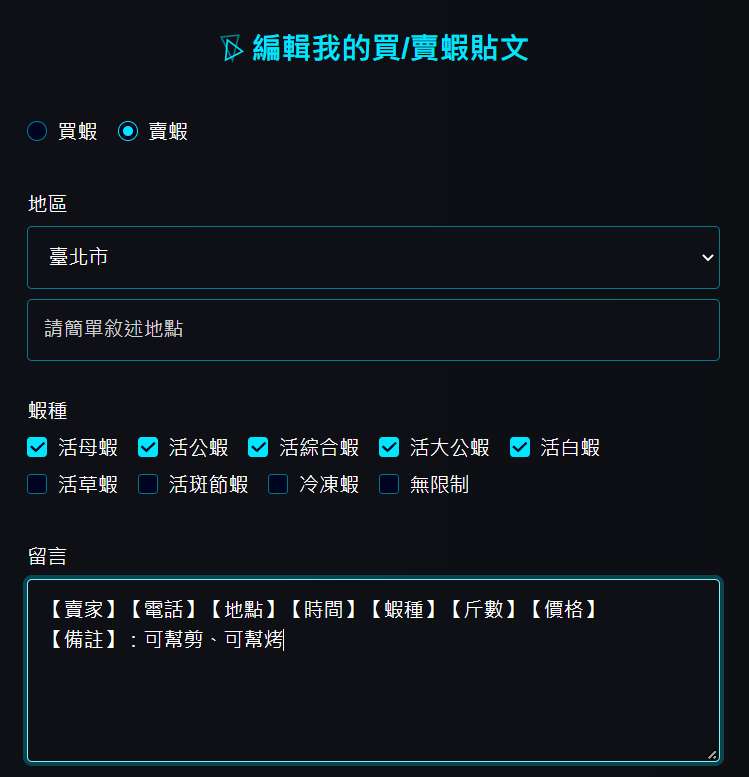
Task: Select the 買蝦 radio button
Action: click(x=37, y=131)
